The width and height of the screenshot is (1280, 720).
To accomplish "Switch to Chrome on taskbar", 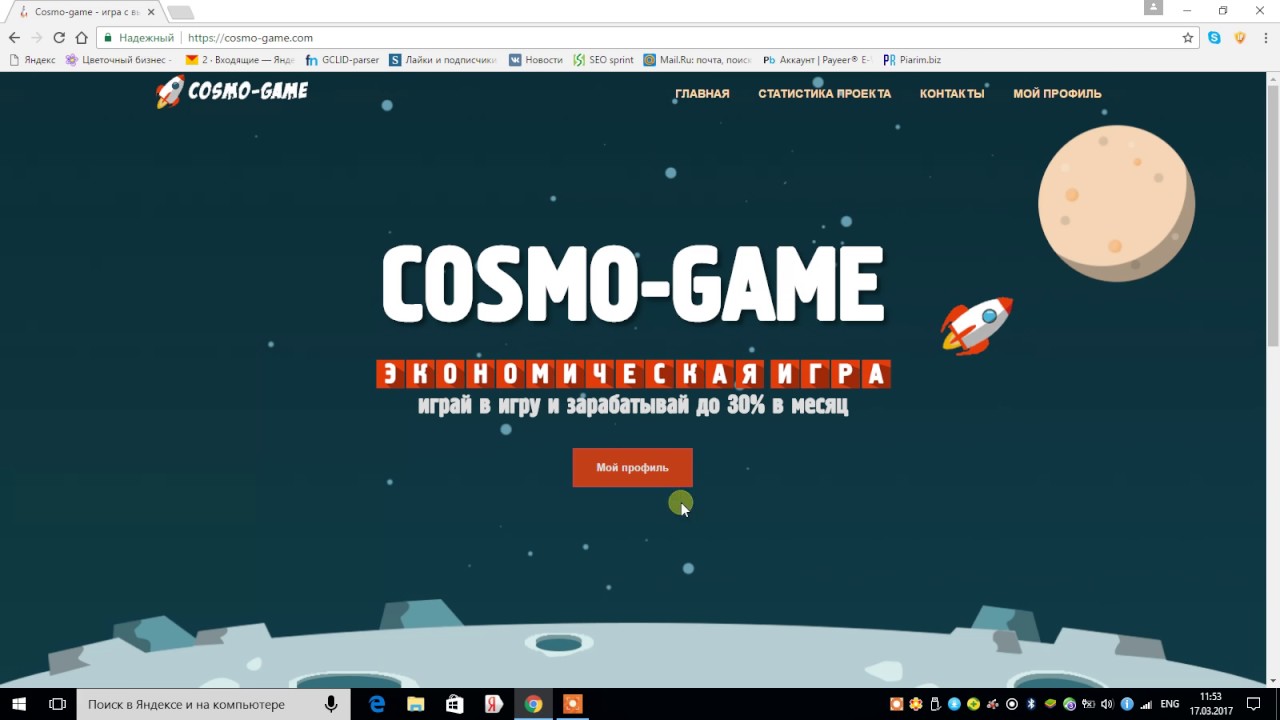I will coord(533,704).
